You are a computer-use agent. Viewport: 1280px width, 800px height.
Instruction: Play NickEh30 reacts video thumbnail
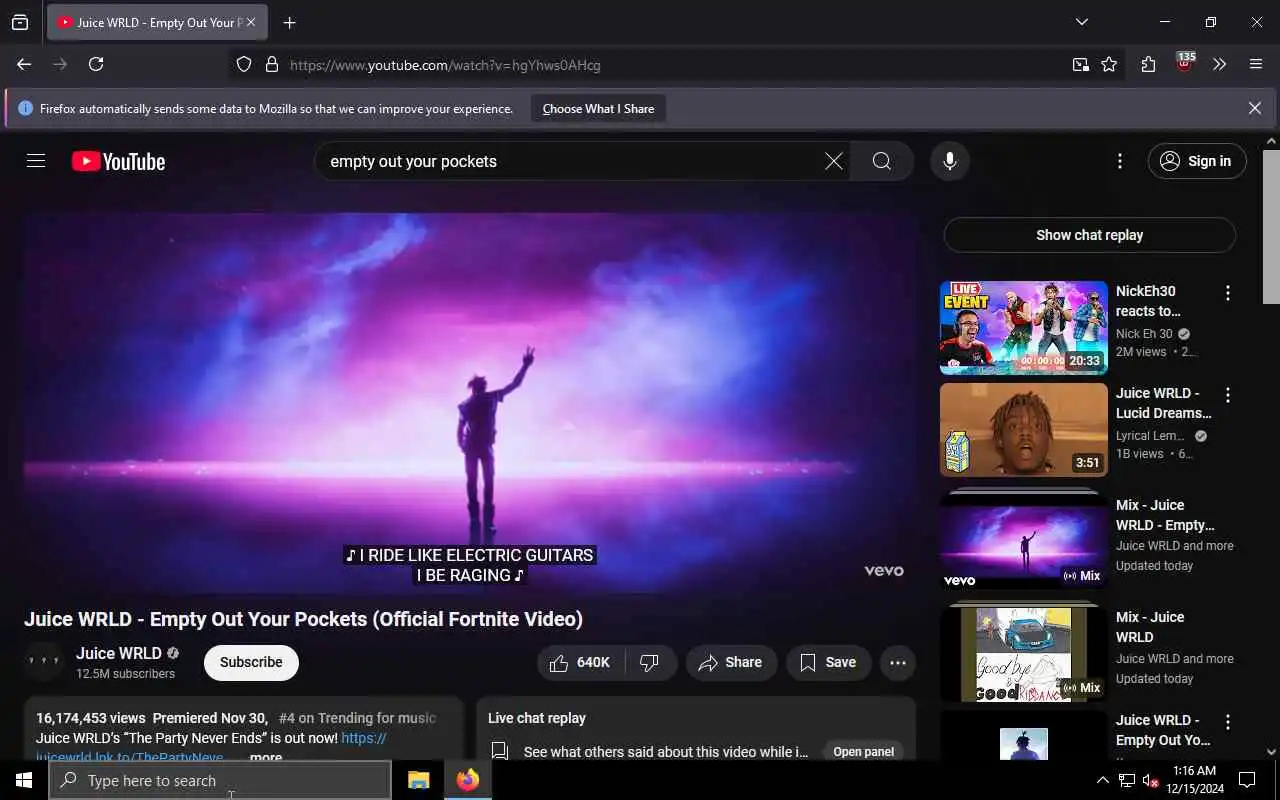pos(1023,328)
